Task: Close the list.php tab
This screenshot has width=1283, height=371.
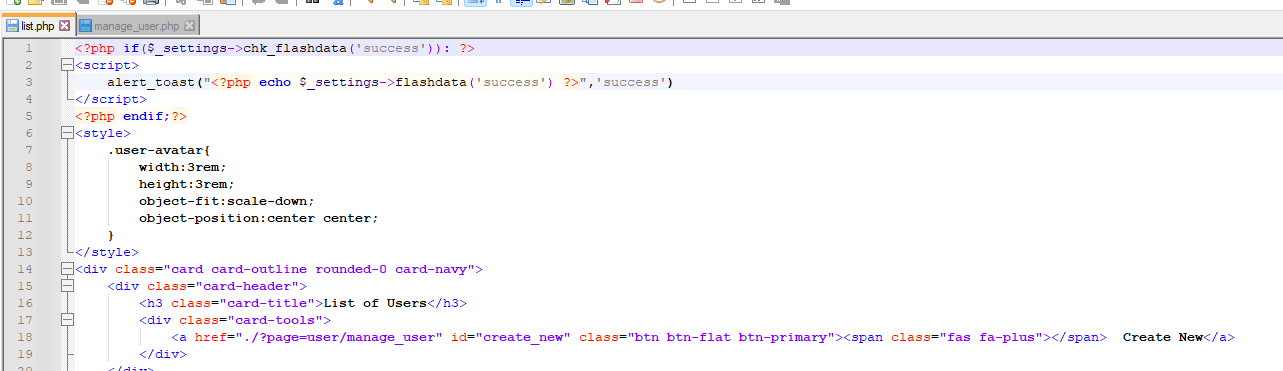Action: pyautogui.click(x=65, y=26)
